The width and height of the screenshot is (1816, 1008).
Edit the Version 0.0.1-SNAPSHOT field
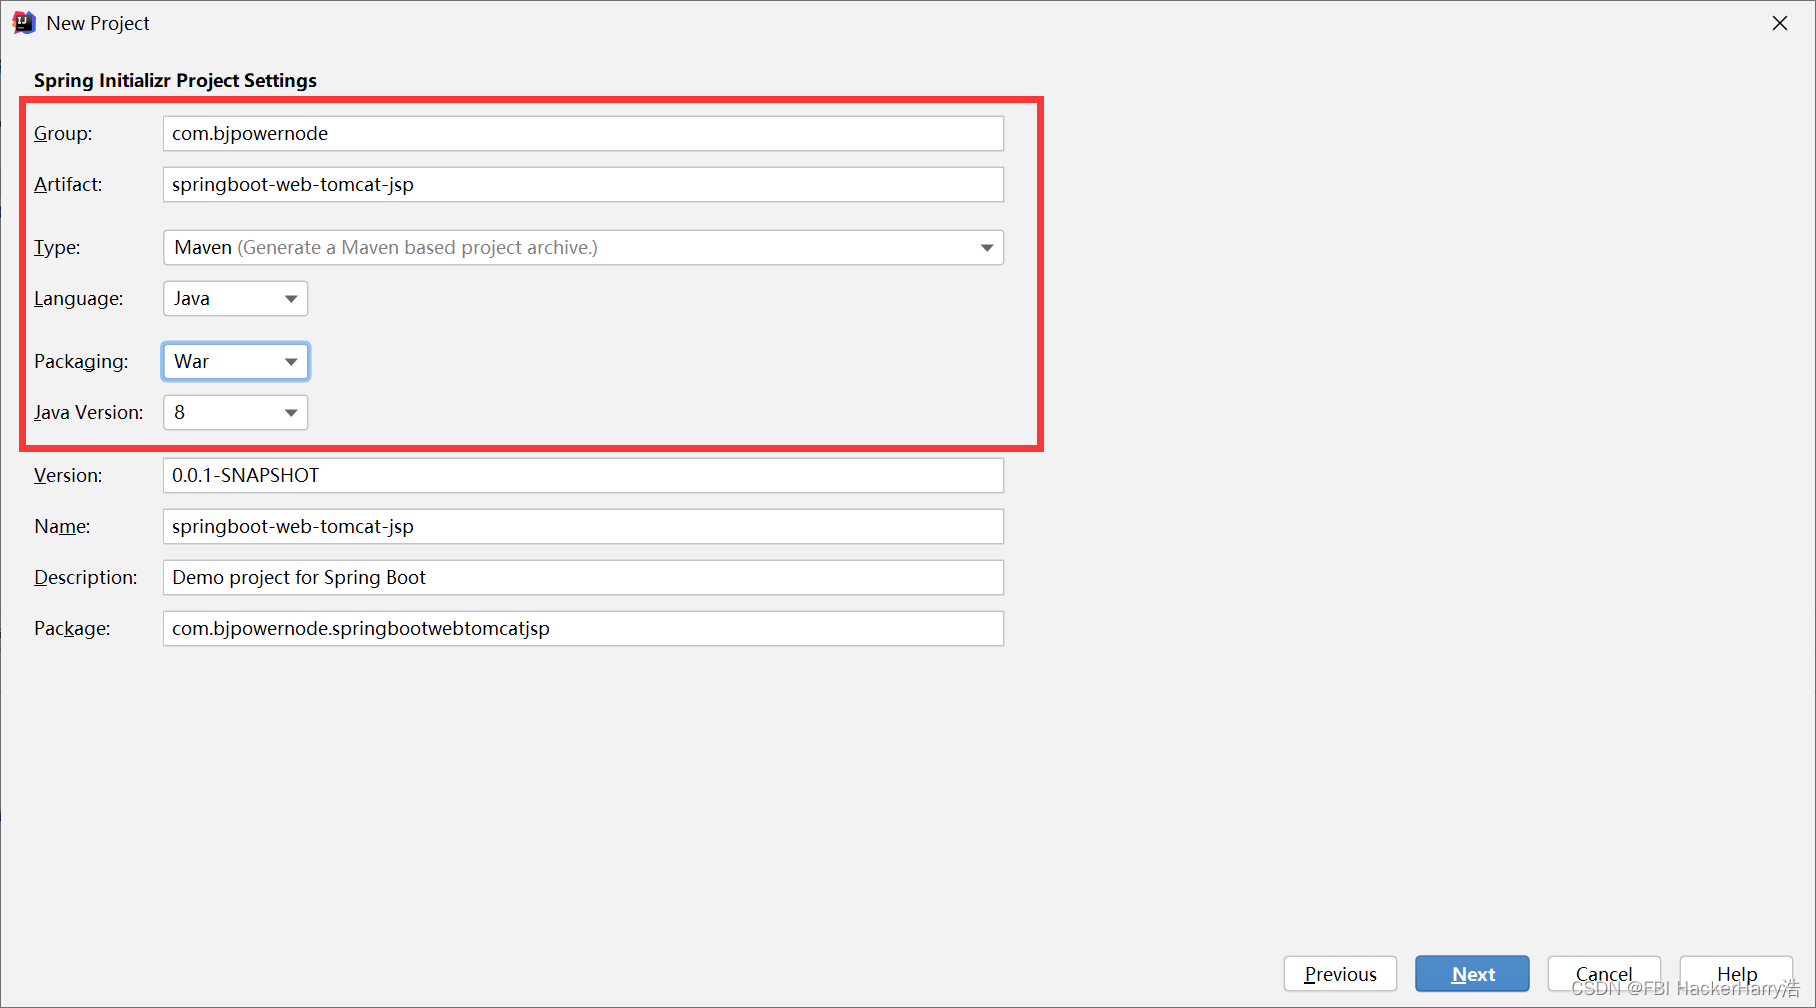click(x=583, y=475)
